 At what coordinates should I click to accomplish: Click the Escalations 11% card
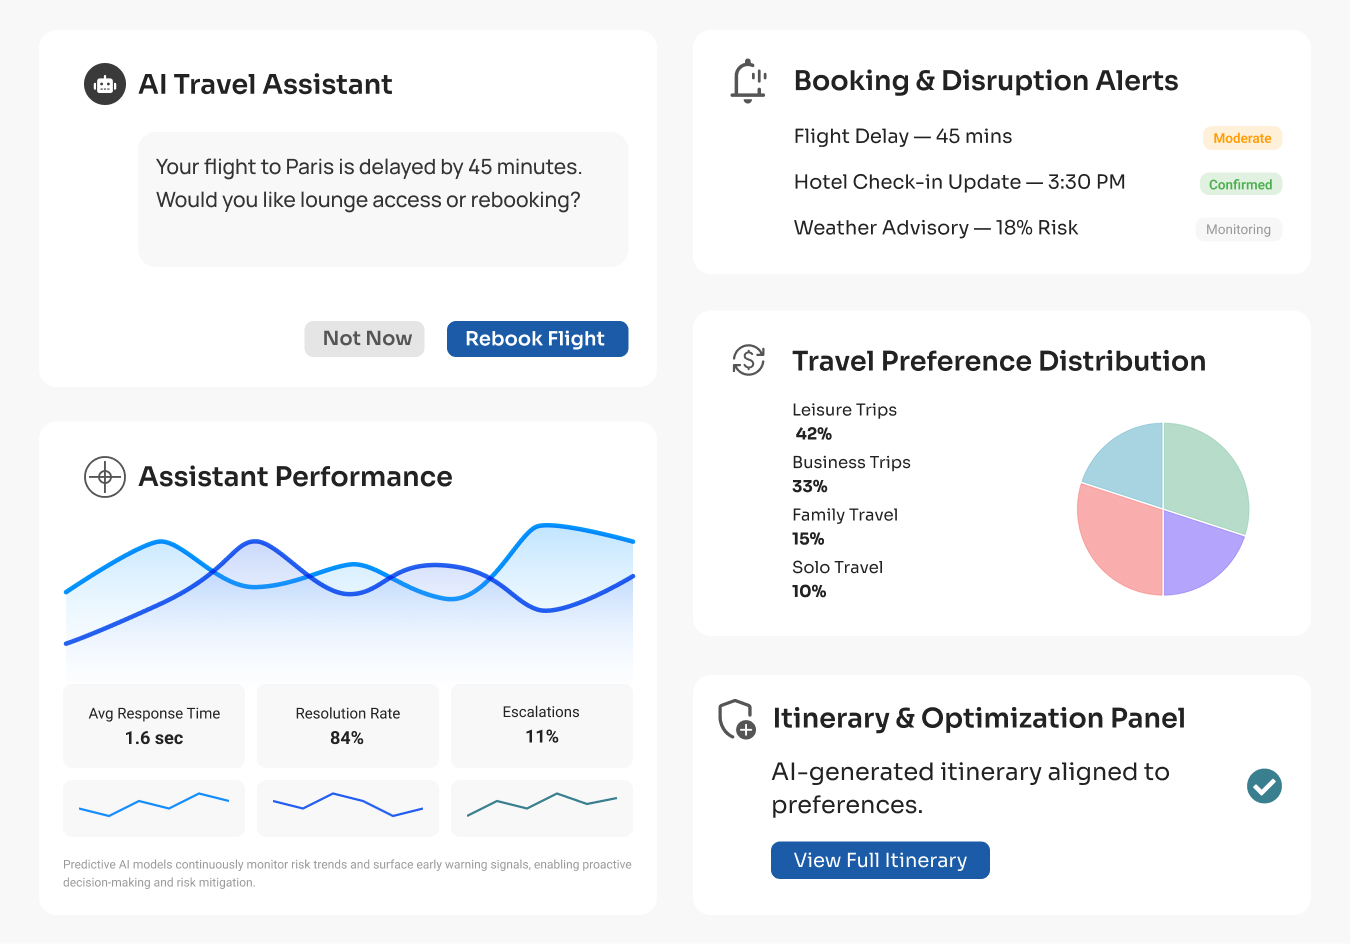pos(542,726)
